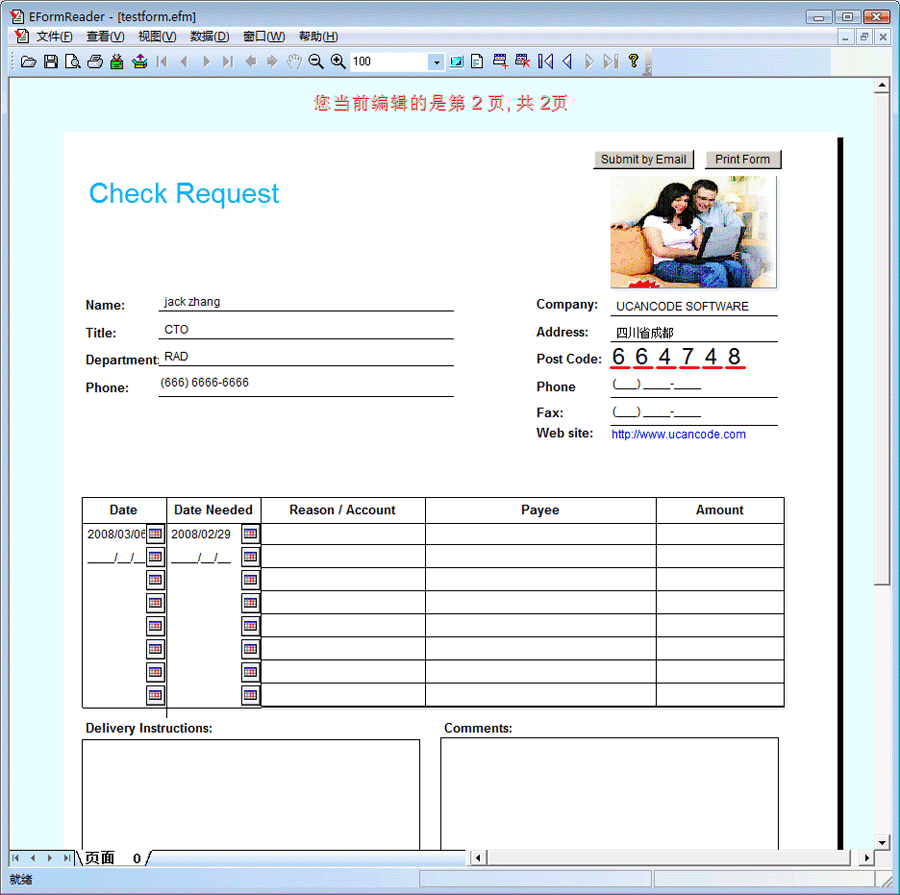Click the Submit by Email button

(643, 159)
